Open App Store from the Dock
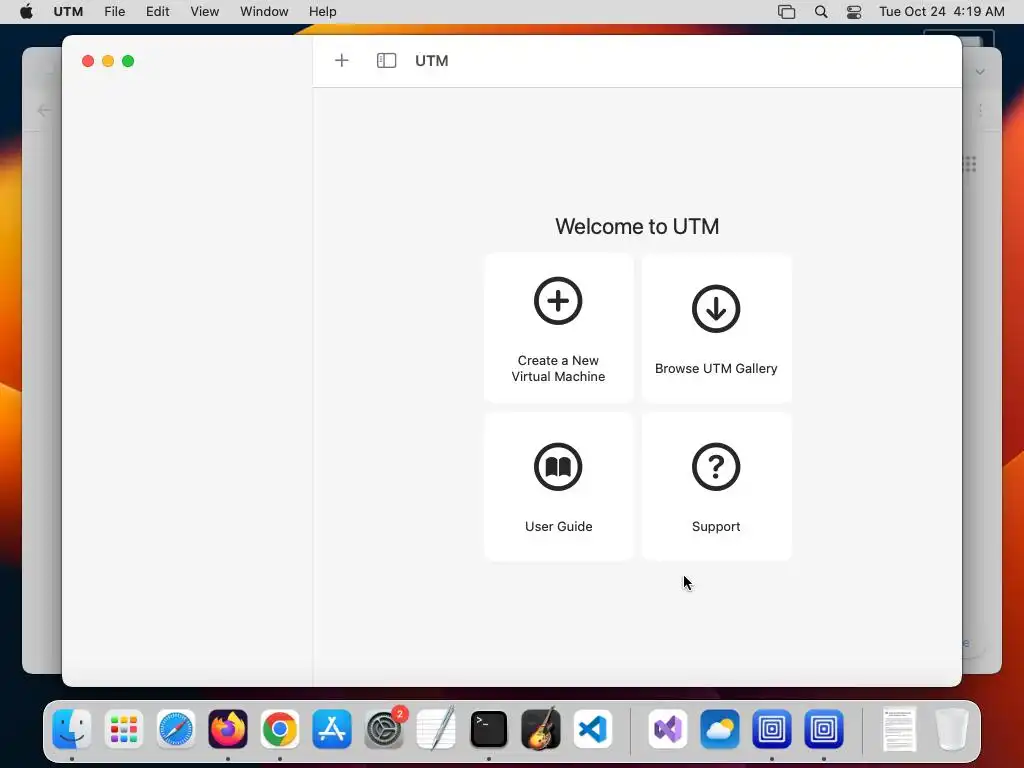 pos(332,729)
